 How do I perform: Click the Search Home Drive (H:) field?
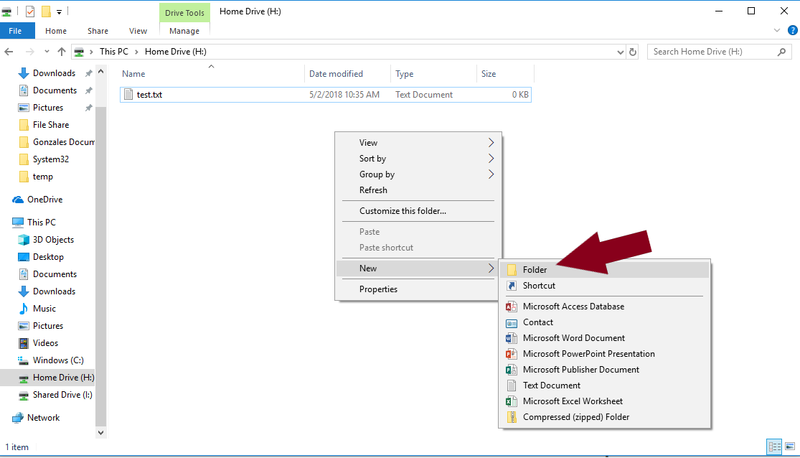(712, 51)
